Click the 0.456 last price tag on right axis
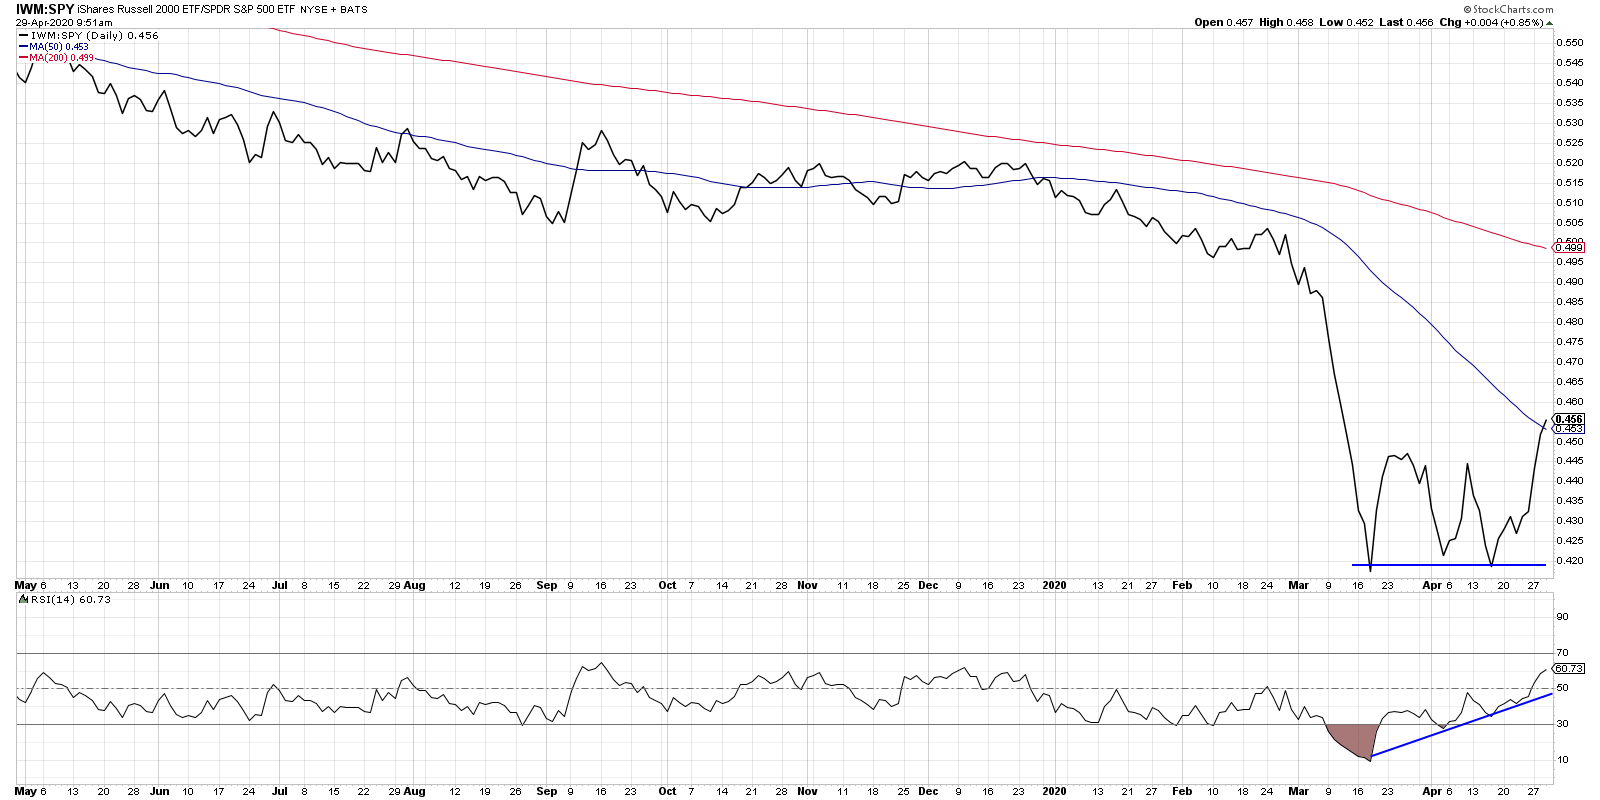Viewport: 1600px width, 800px height. 1569,419
